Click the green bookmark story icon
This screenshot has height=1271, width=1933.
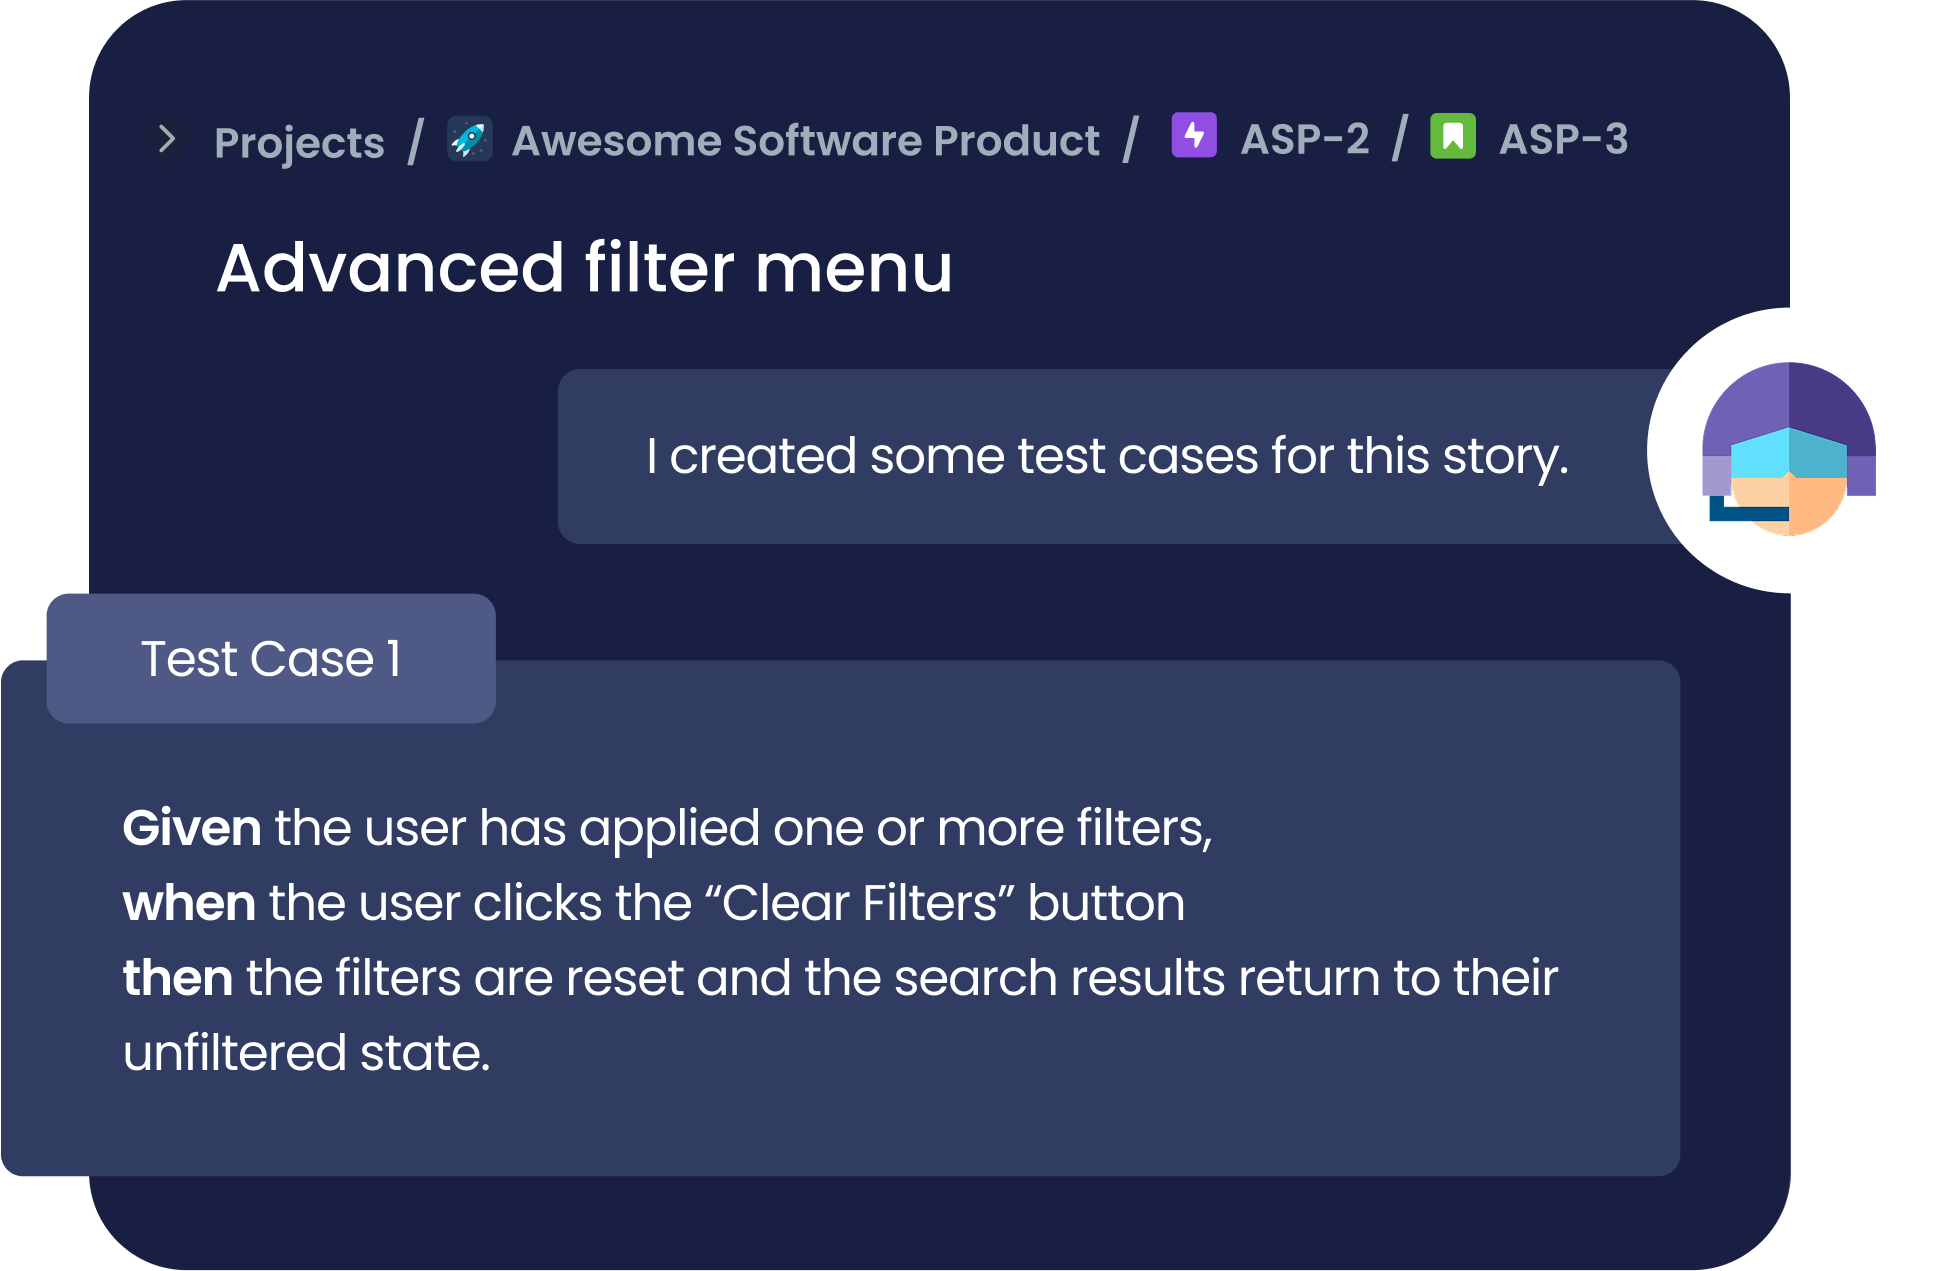pyautogui.click(x=1452, y=136)
